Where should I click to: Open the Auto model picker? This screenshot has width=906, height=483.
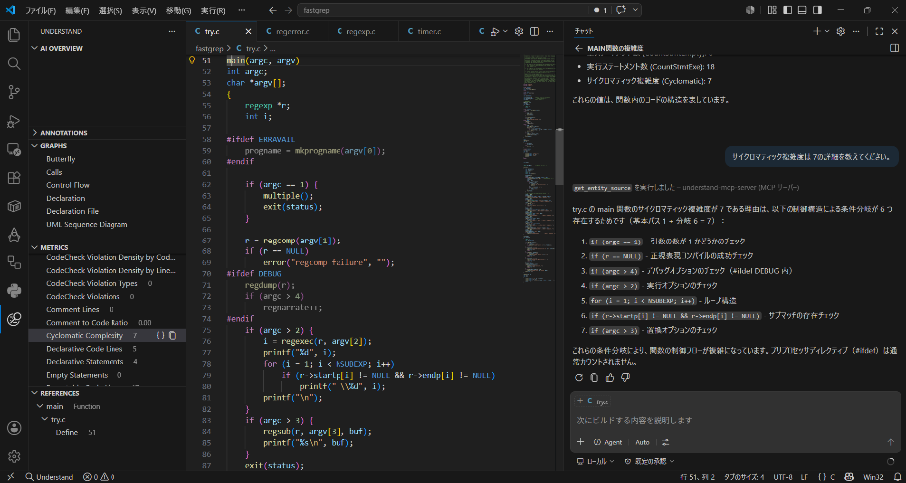[x=643, y=442]
